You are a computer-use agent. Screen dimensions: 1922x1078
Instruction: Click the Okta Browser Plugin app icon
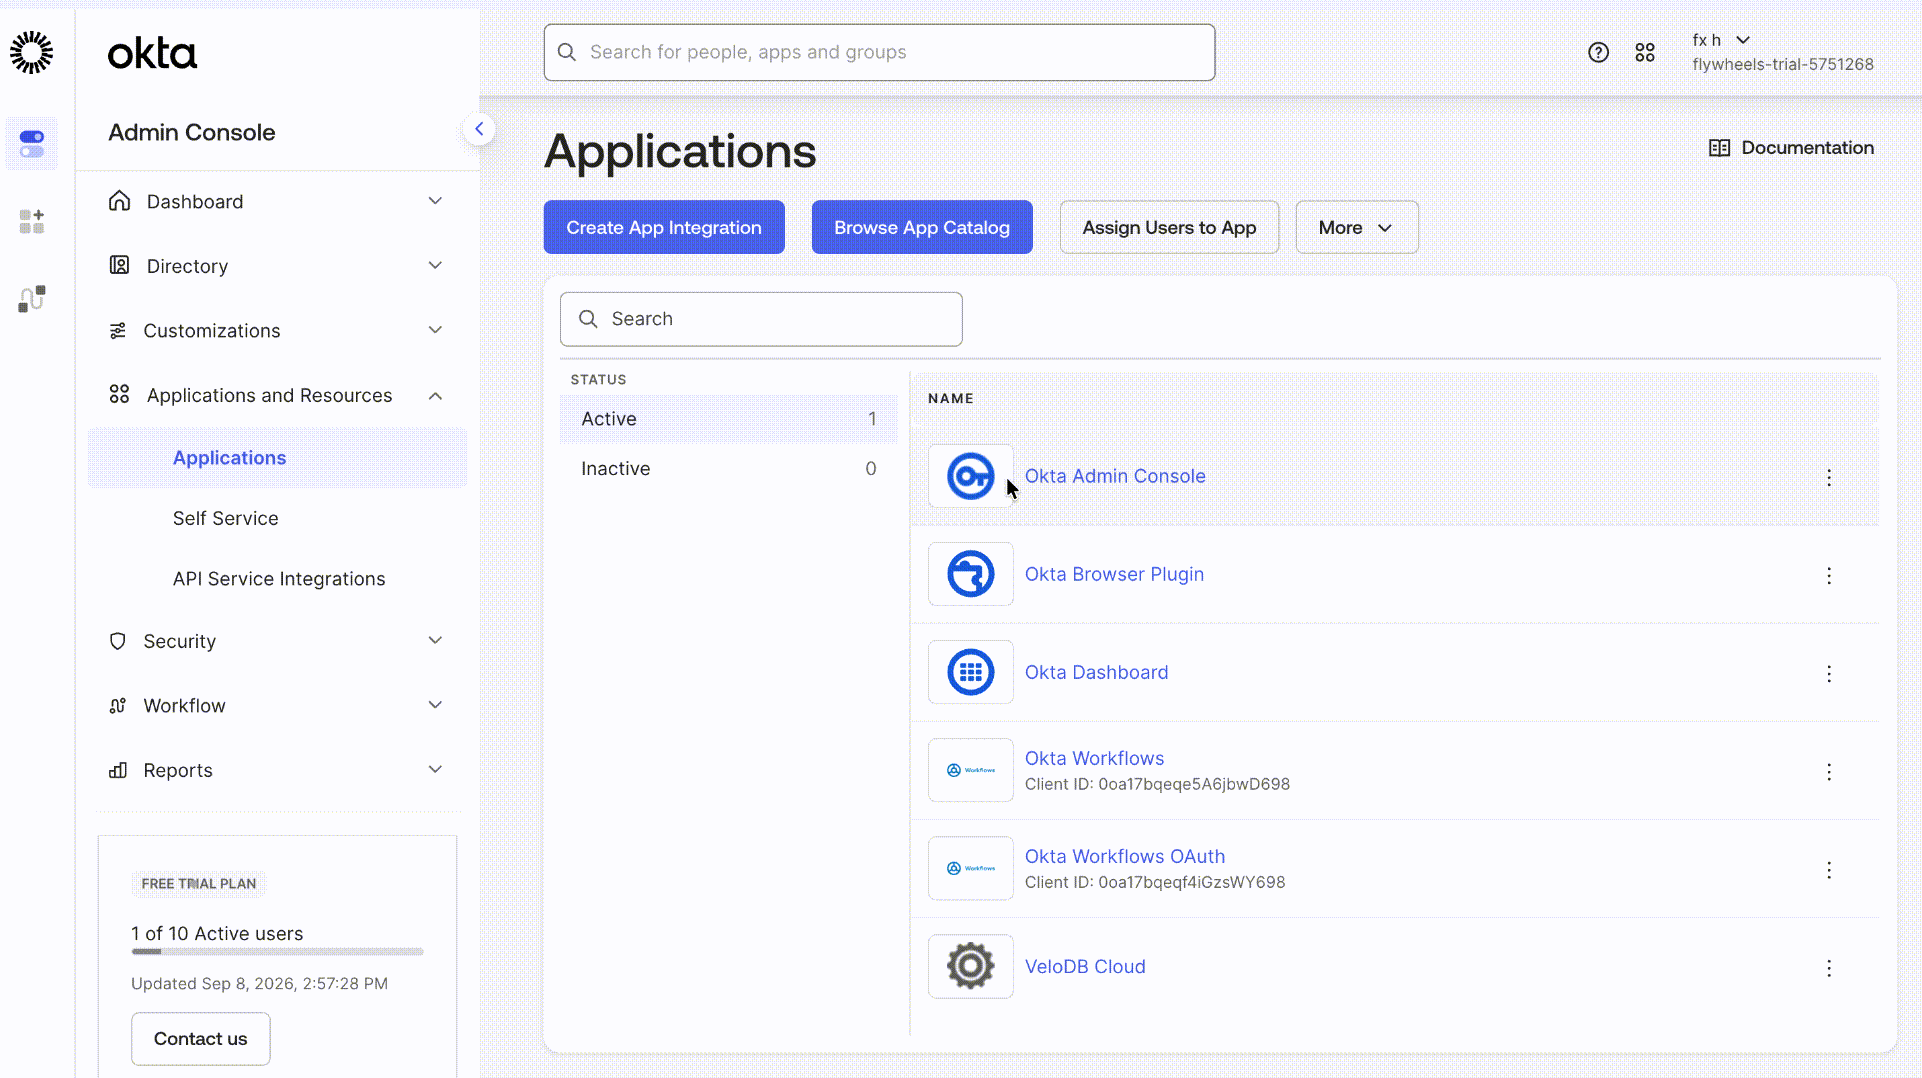(970, 574)
